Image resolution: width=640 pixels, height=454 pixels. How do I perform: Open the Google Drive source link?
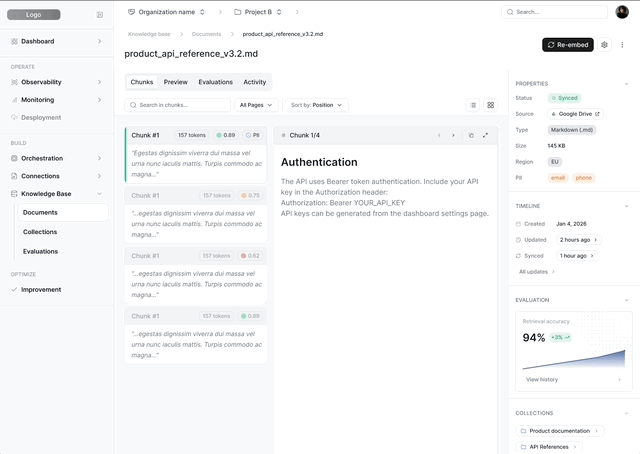click(576, 114)
